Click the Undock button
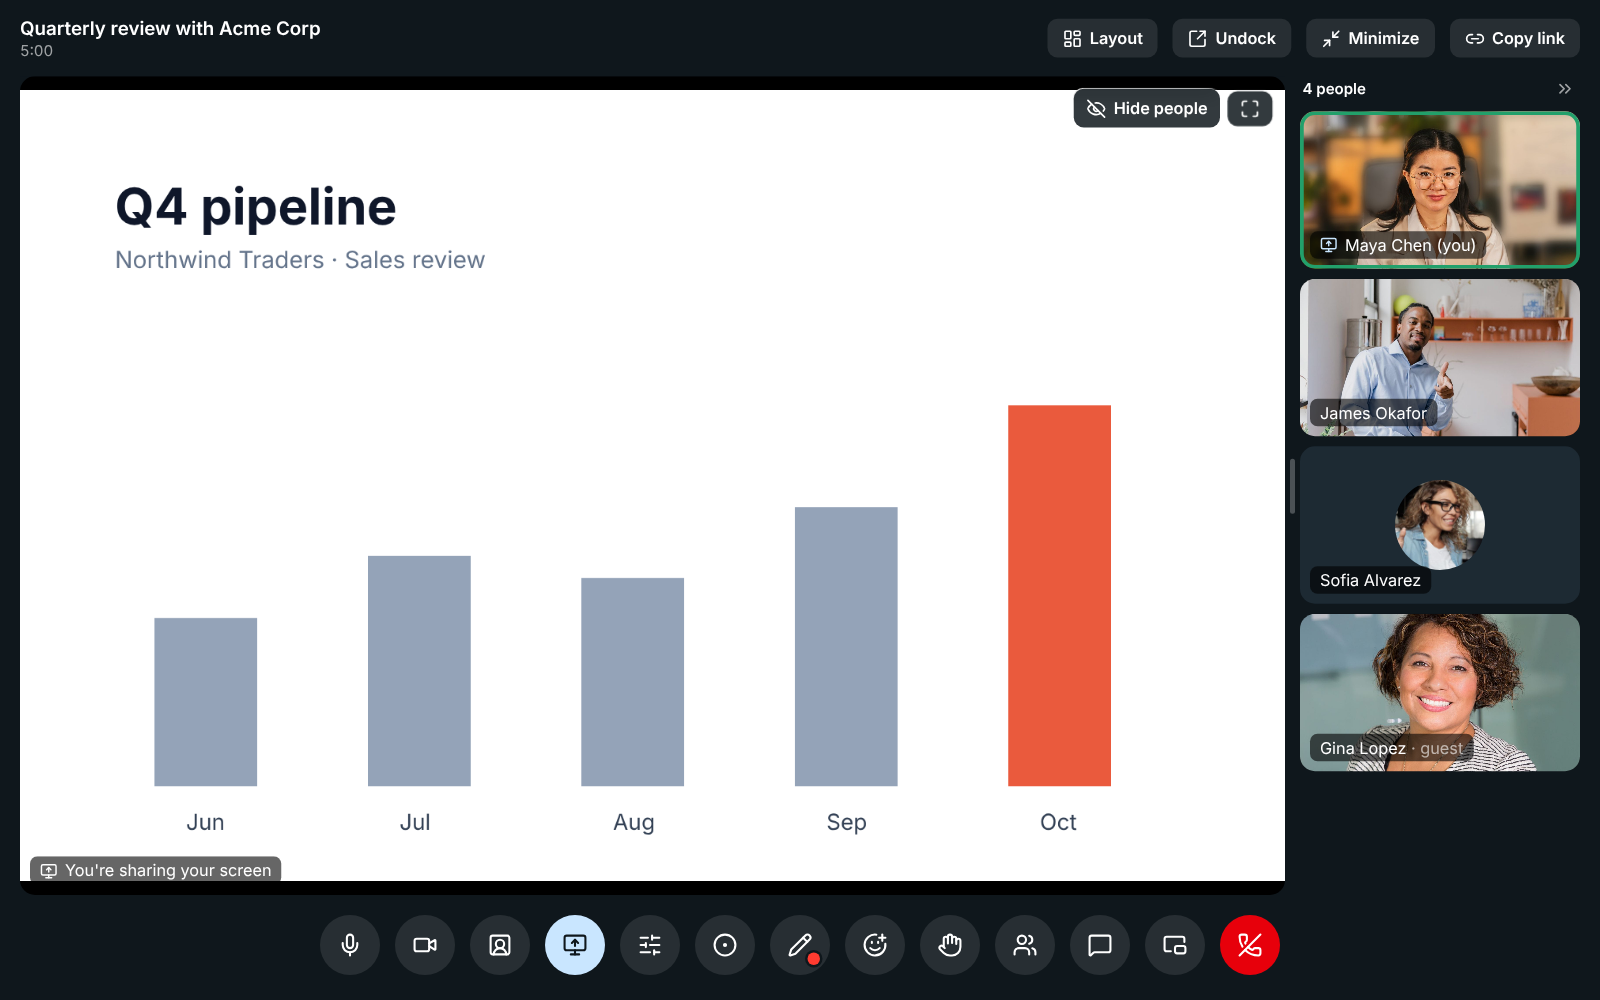 pos(1232,38)
